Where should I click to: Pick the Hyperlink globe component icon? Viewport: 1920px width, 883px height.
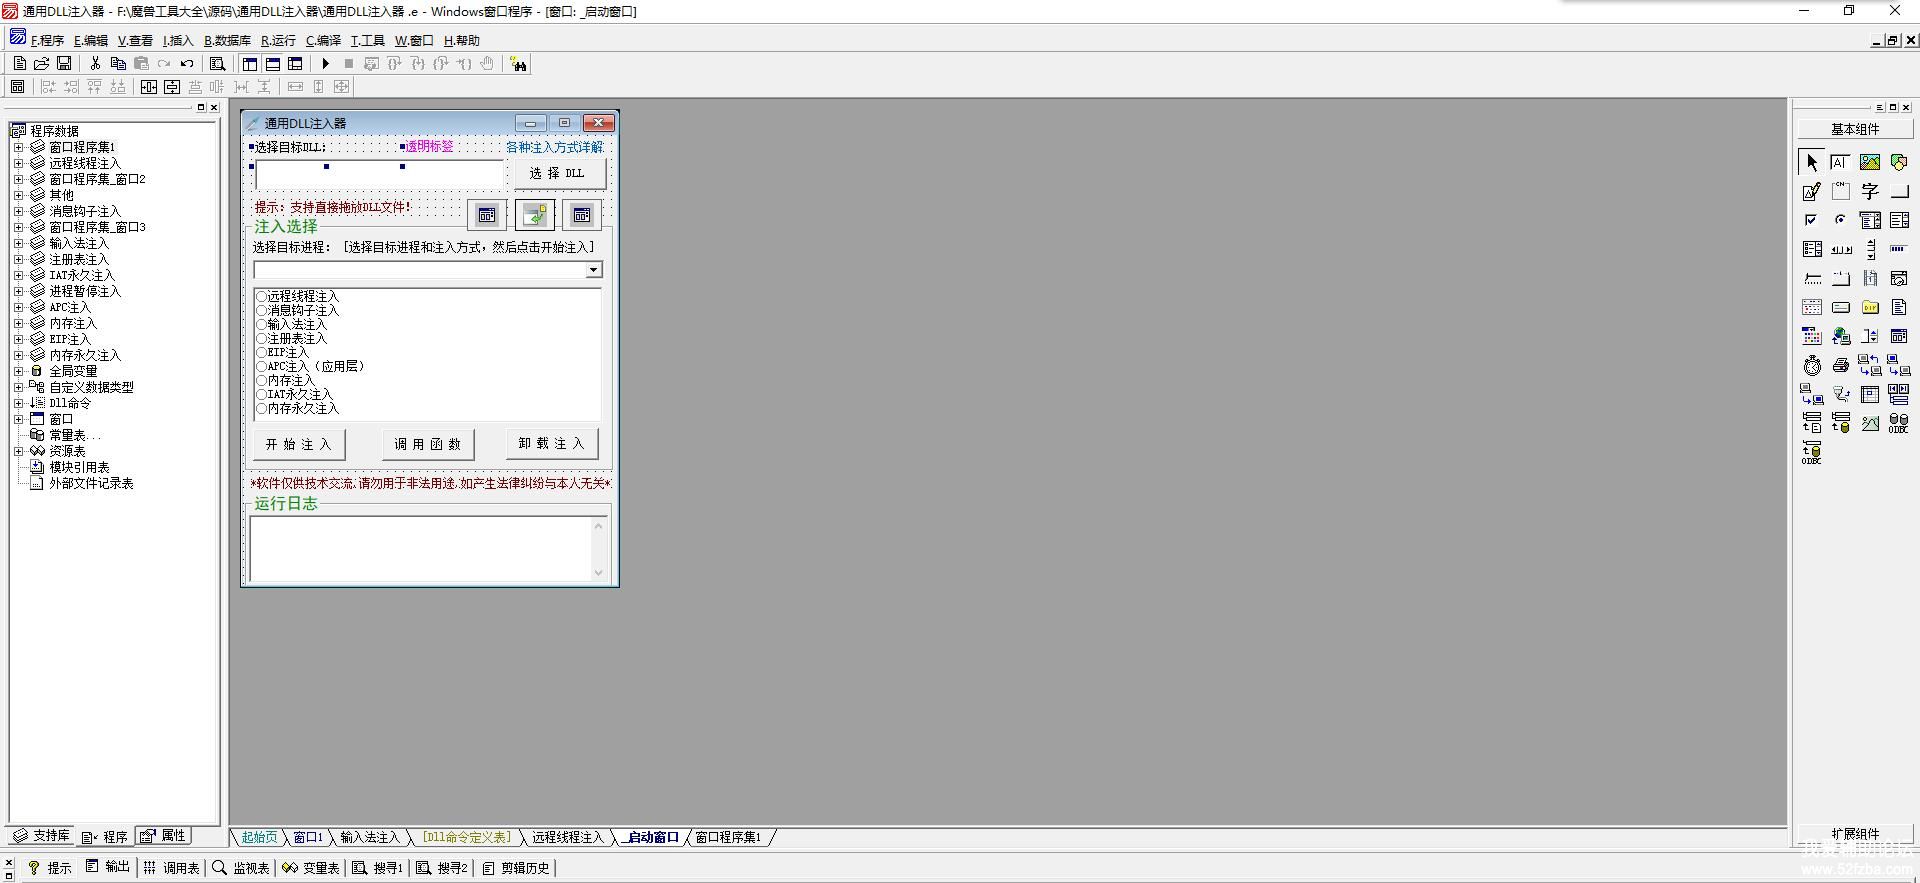pyautogui.click(x=1841, y=336)
